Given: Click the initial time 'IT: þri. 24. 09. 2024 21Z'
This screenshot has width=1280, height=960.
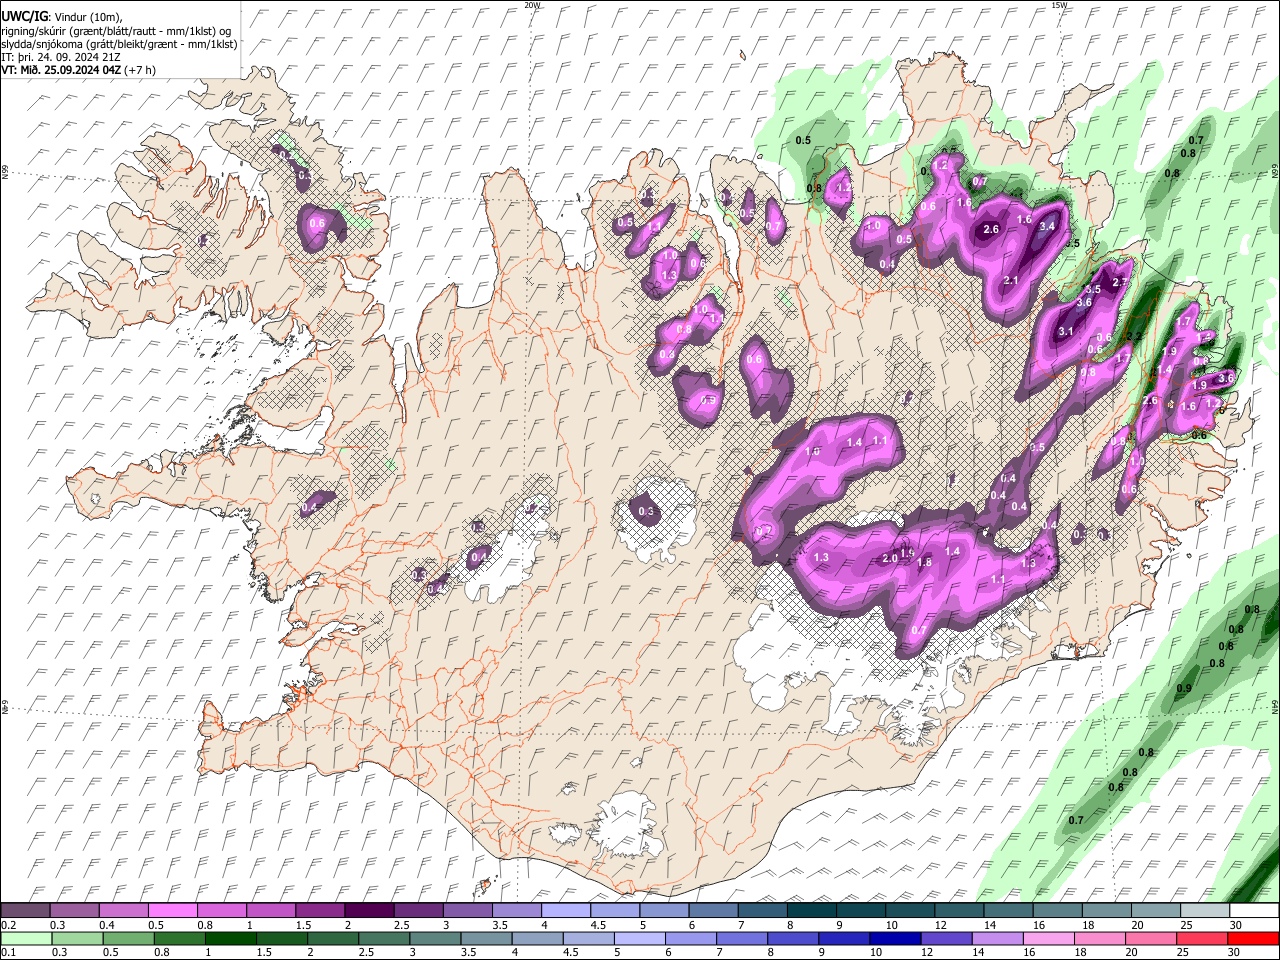Looking at the screenshot, I should (x=61, y=57).
